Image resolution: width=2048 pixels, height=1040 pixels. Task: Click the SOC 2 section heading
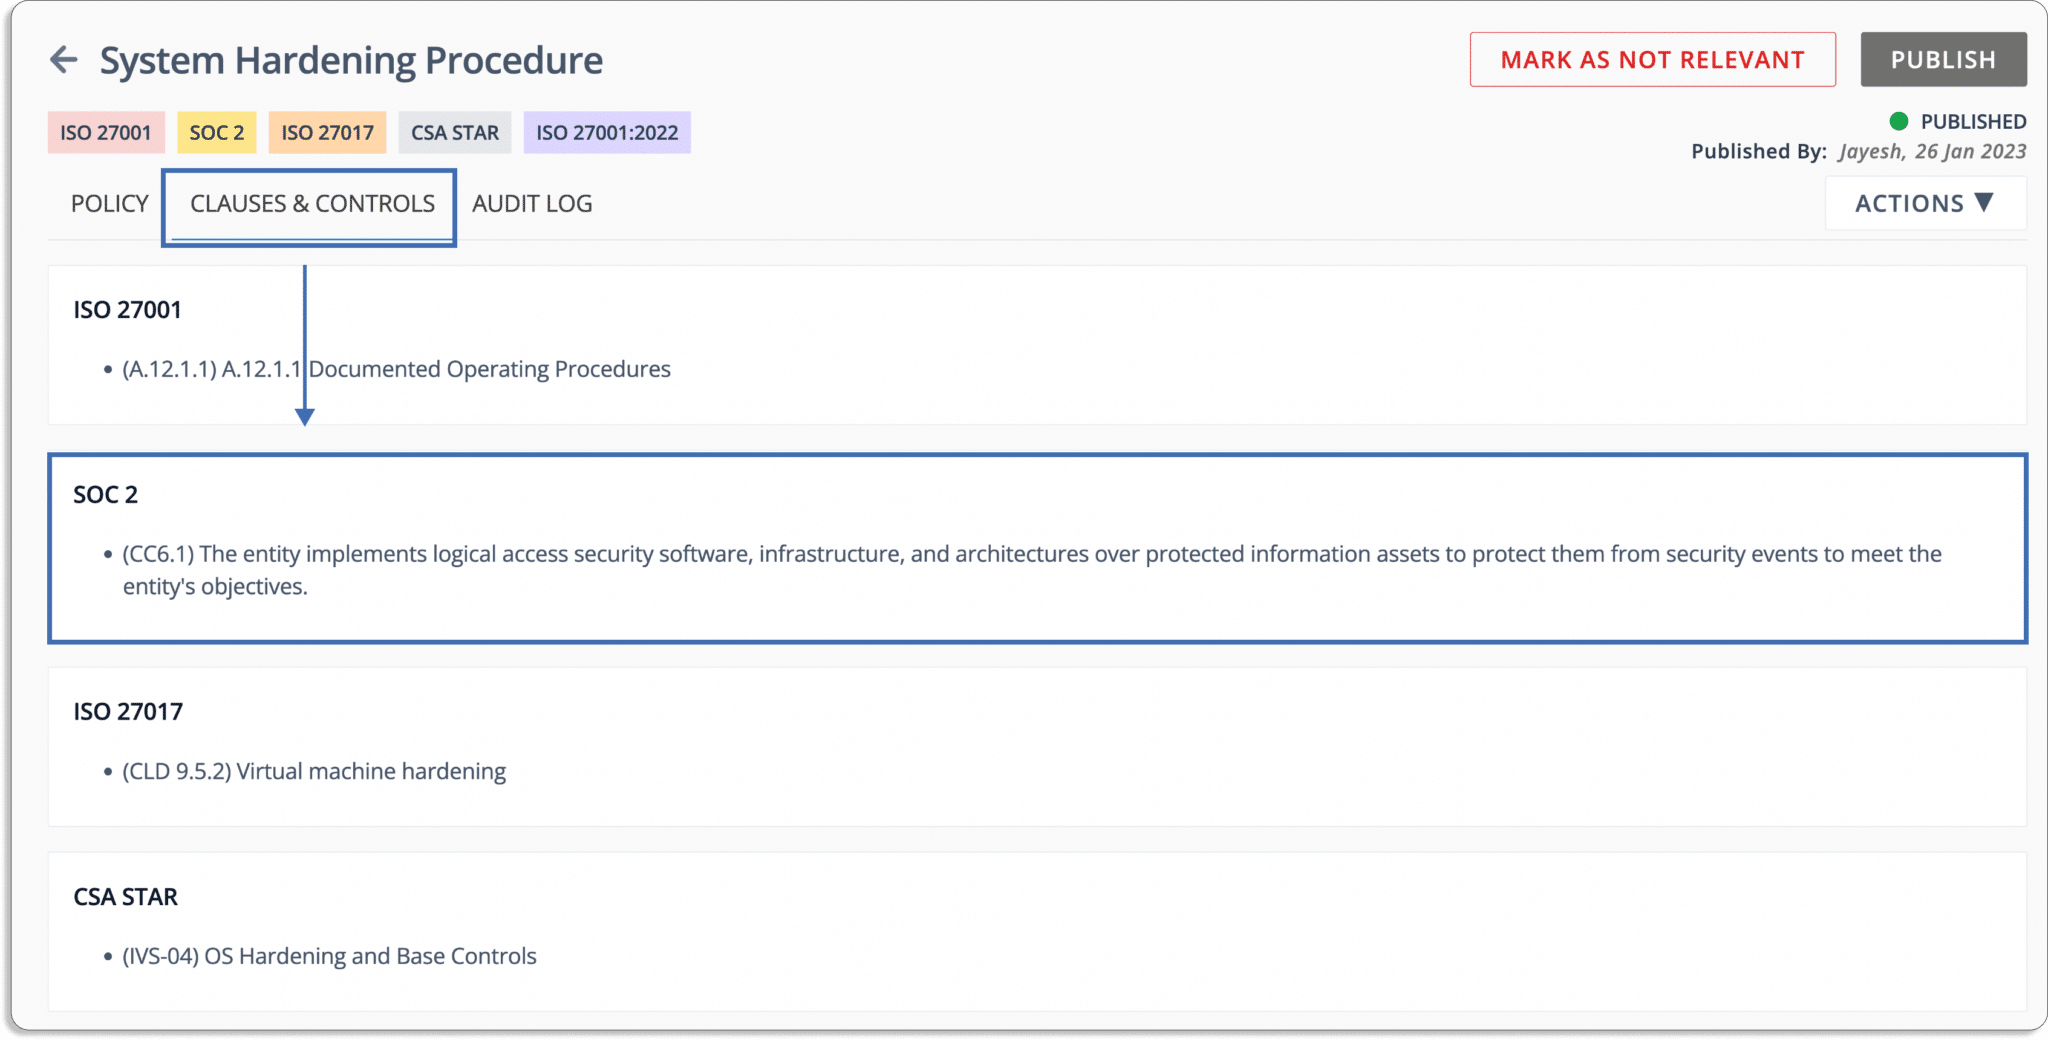(x=106, y=495)
